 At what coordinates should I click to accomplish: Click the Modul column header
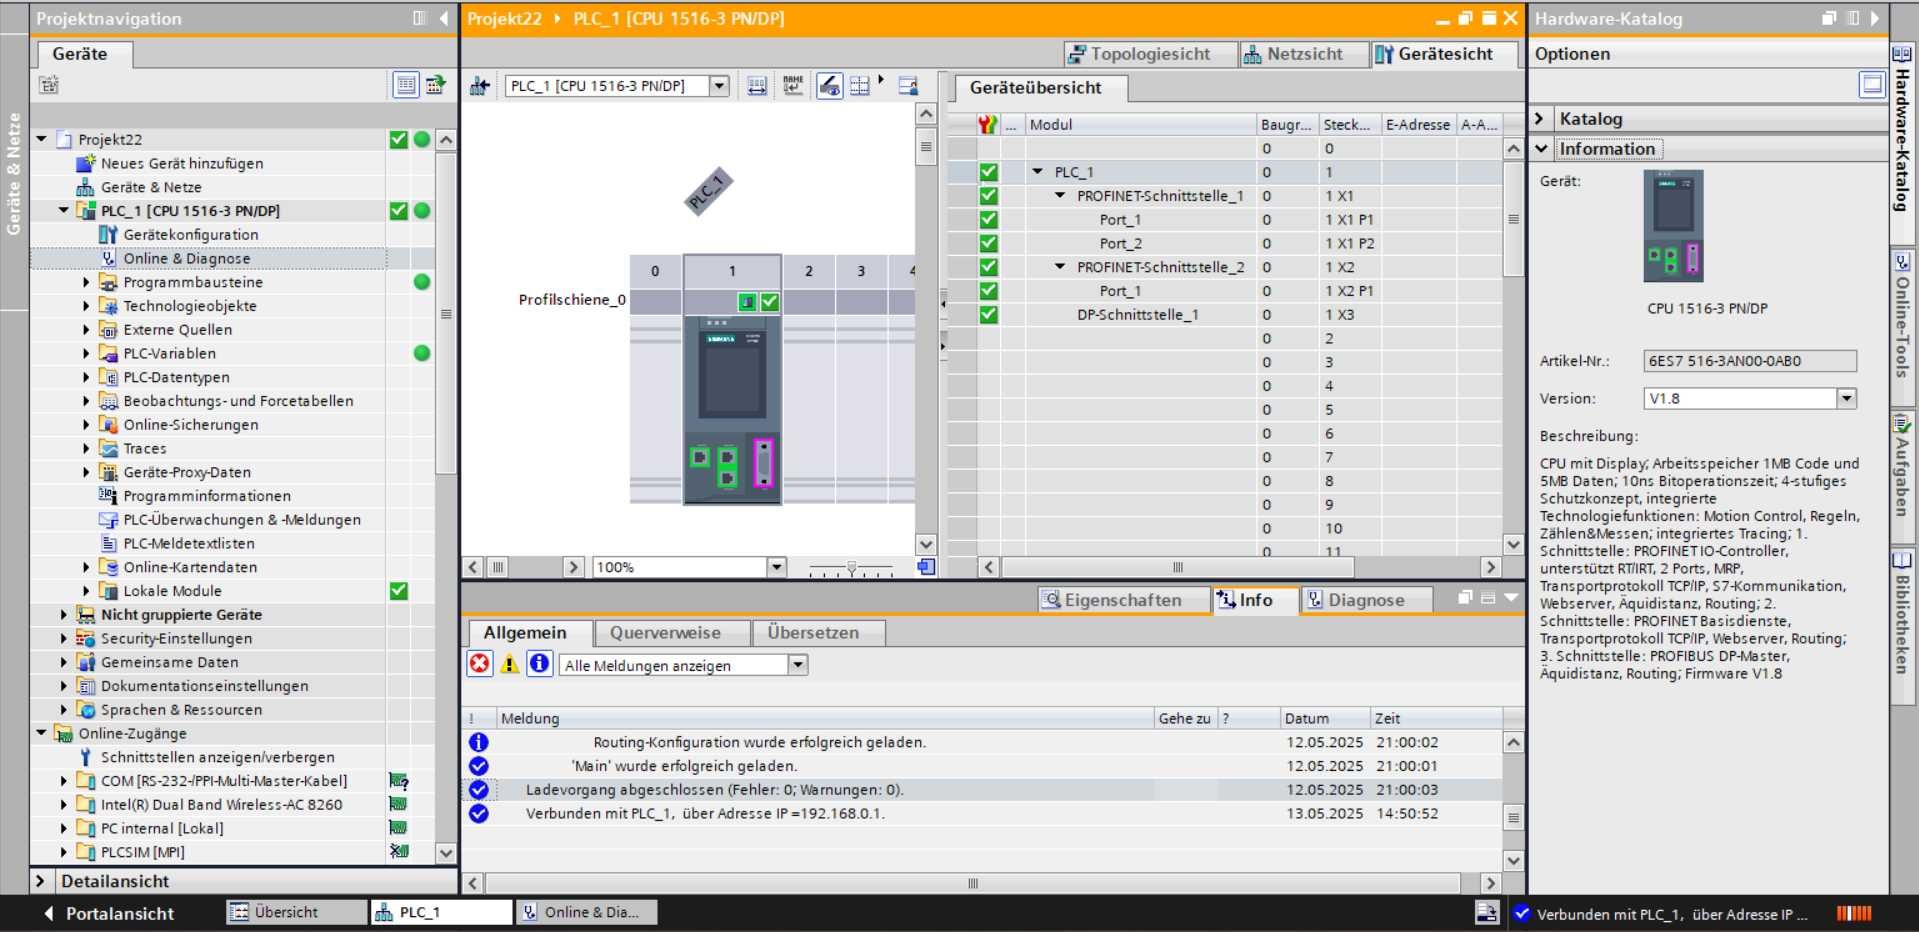[x=1140, y=124]
